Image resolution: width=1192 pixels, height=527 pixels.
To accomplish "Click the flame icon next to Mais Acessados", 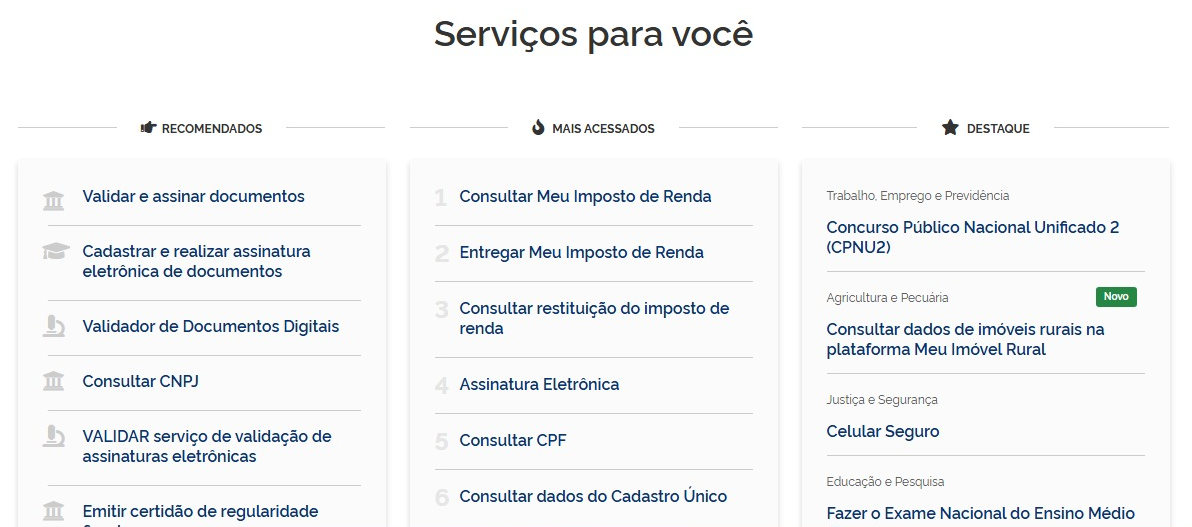I will click(538, 128).
